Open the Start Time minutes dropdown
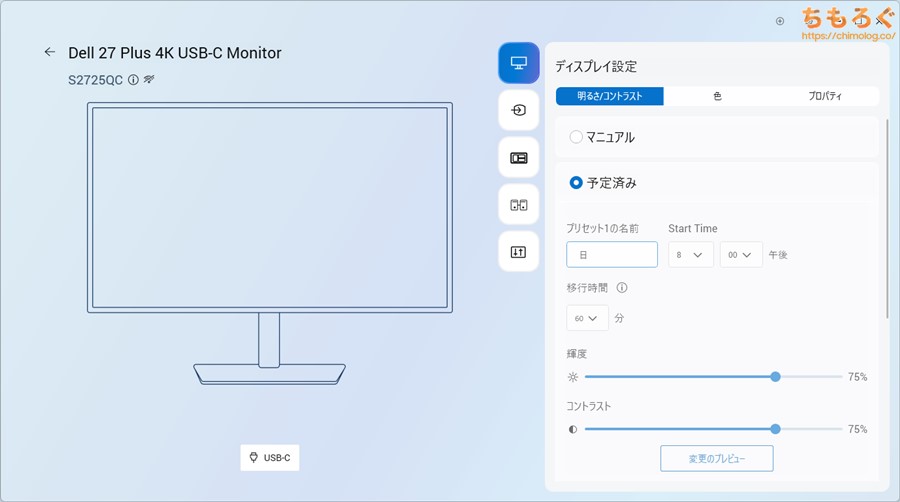Screen dimensions: 900x502 [741, 255]
